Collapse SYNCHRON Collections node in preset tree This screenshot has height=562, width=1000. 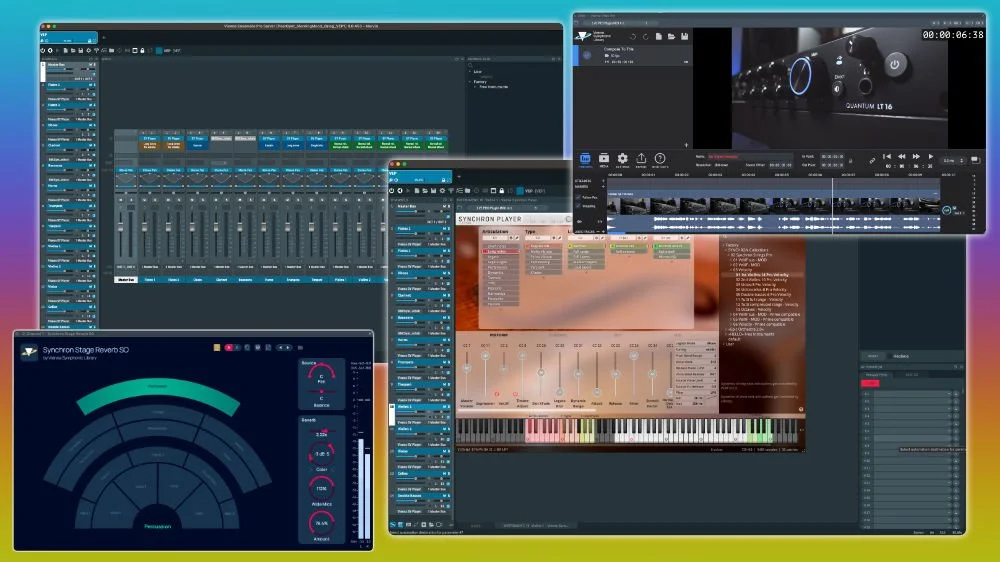tap(727, 250)
